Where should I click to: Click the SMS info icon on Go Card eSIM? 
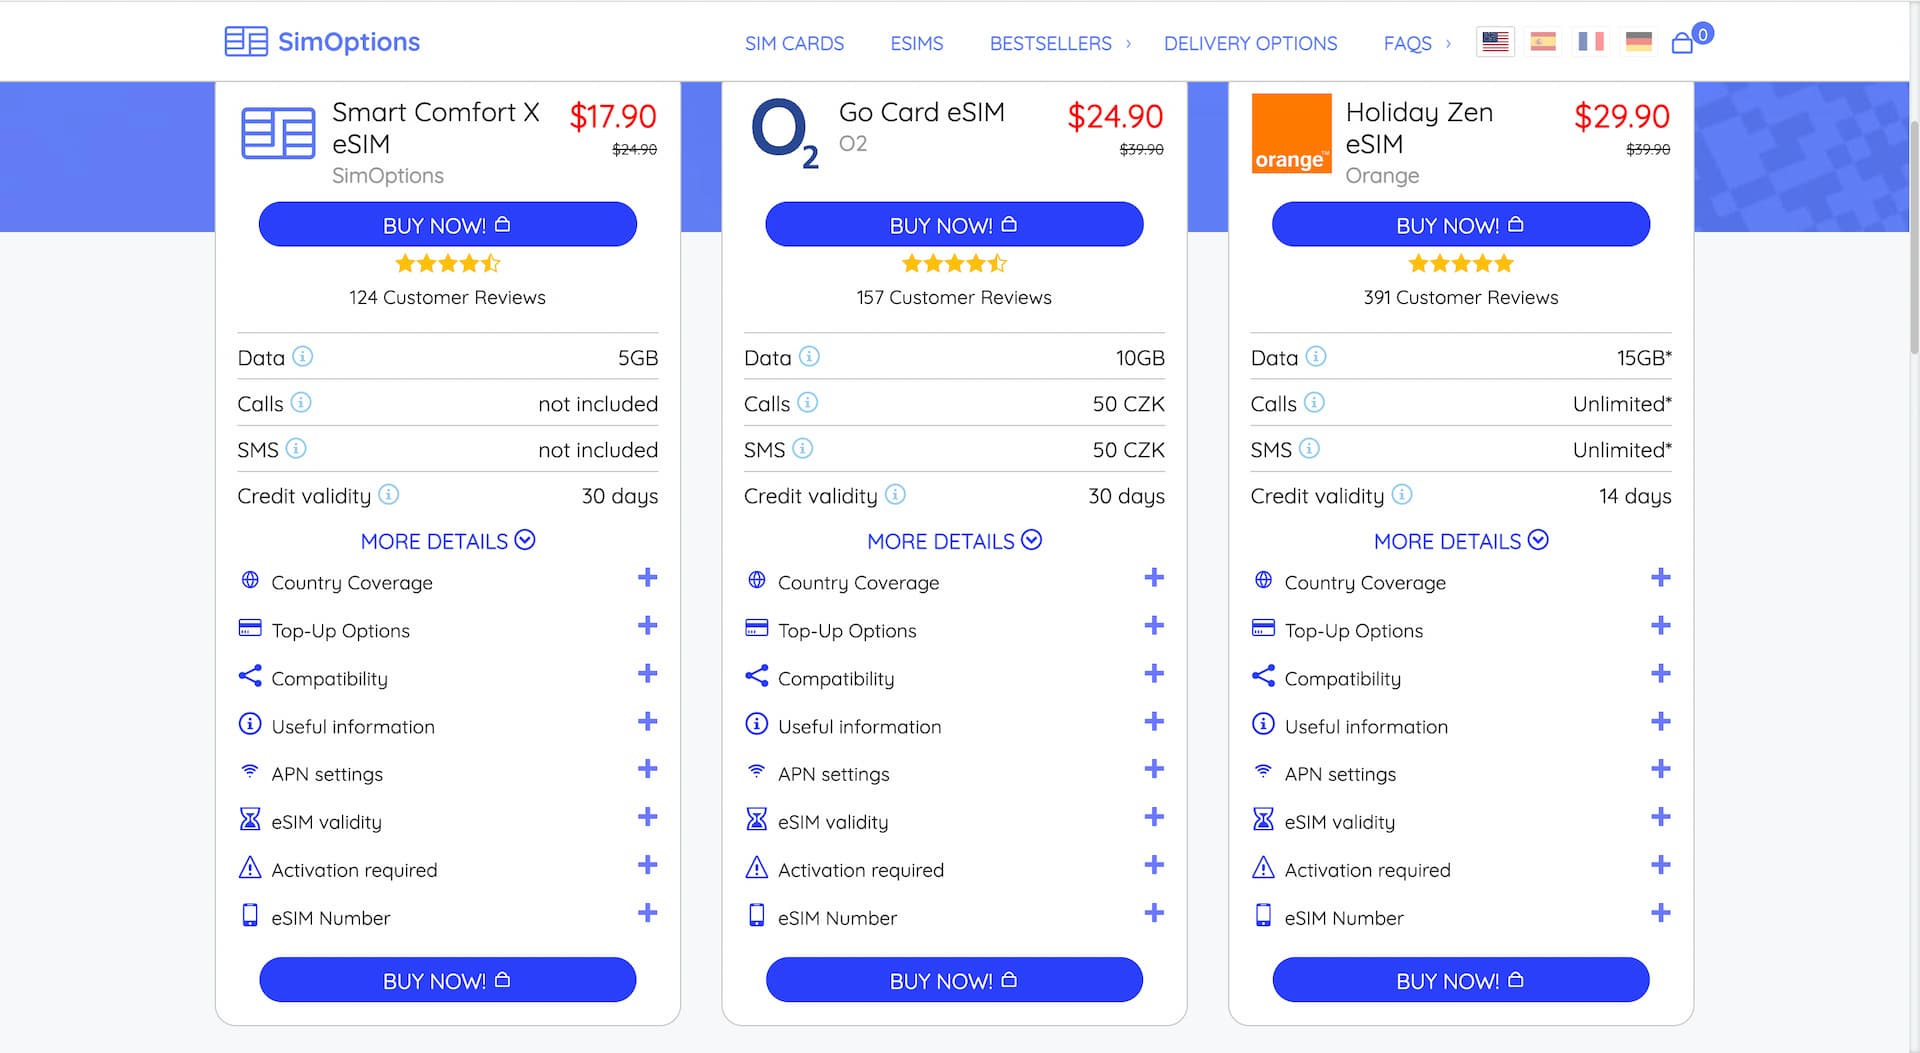(x=803, y=449)
